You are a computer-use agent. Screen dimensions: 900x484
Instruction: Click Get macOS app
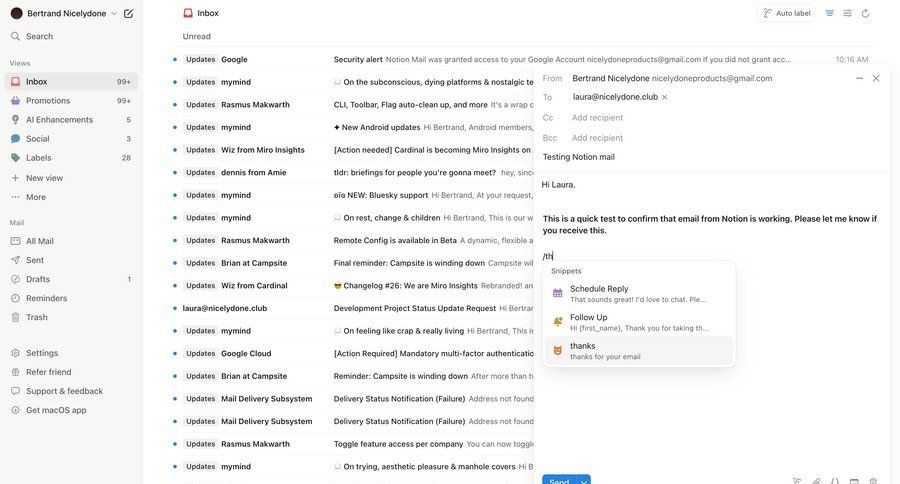71,410
